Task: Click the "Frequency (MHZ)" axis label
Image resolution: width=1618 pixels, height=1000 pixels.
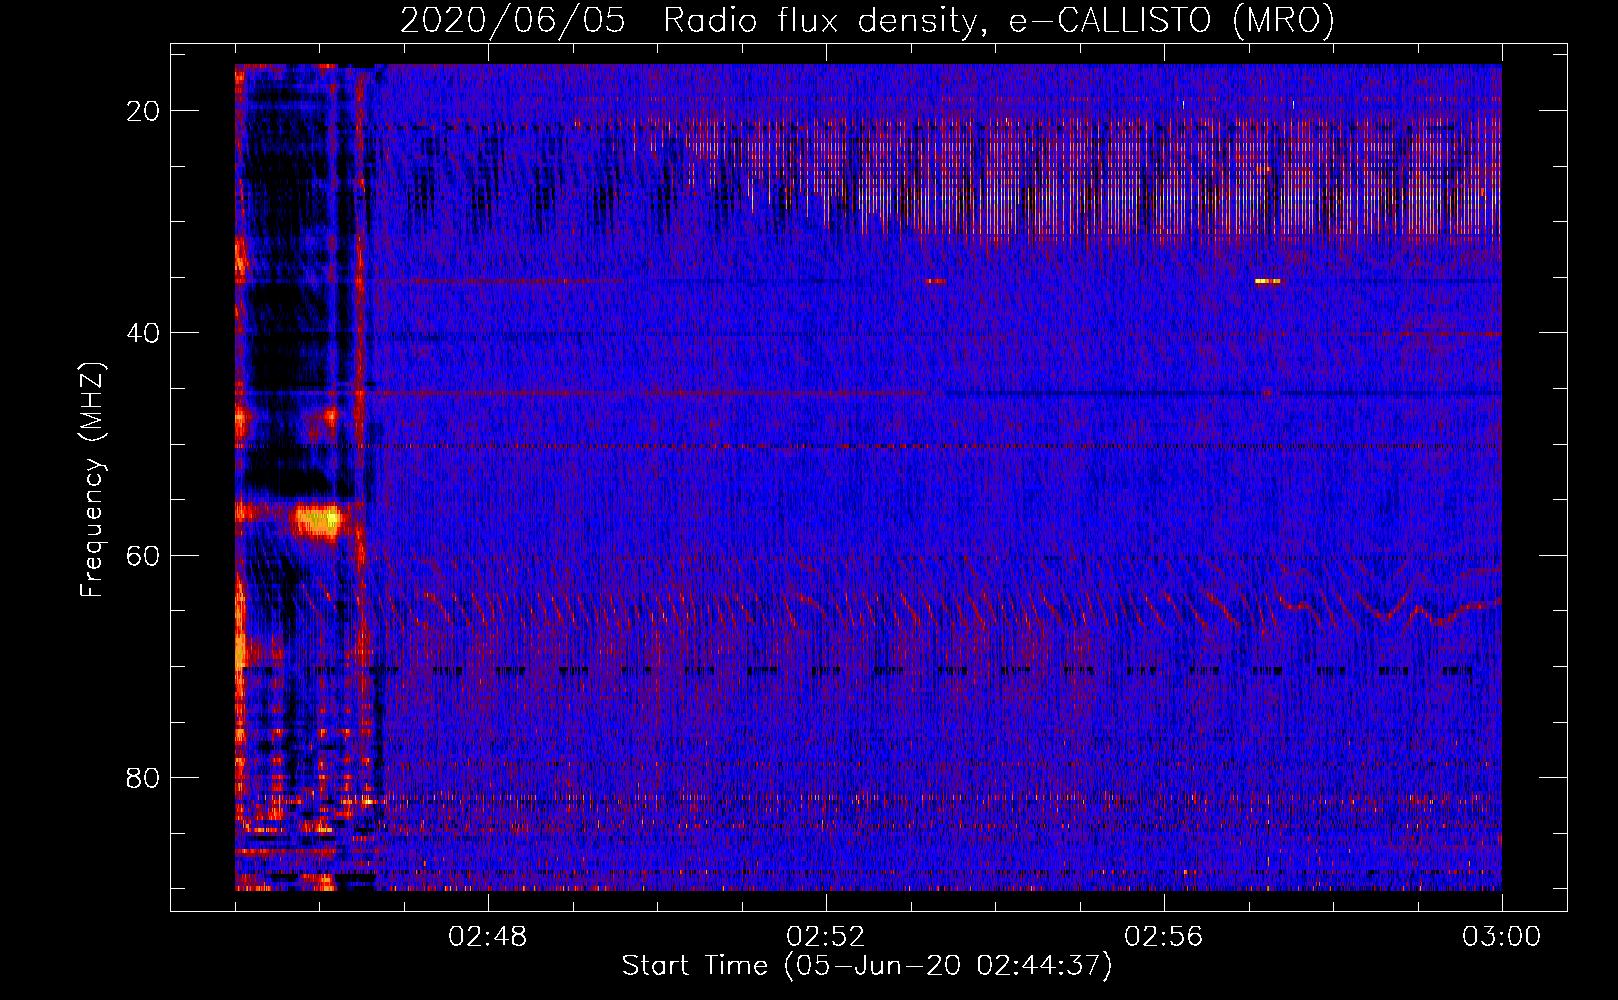Action: click(x=92, y=479)
